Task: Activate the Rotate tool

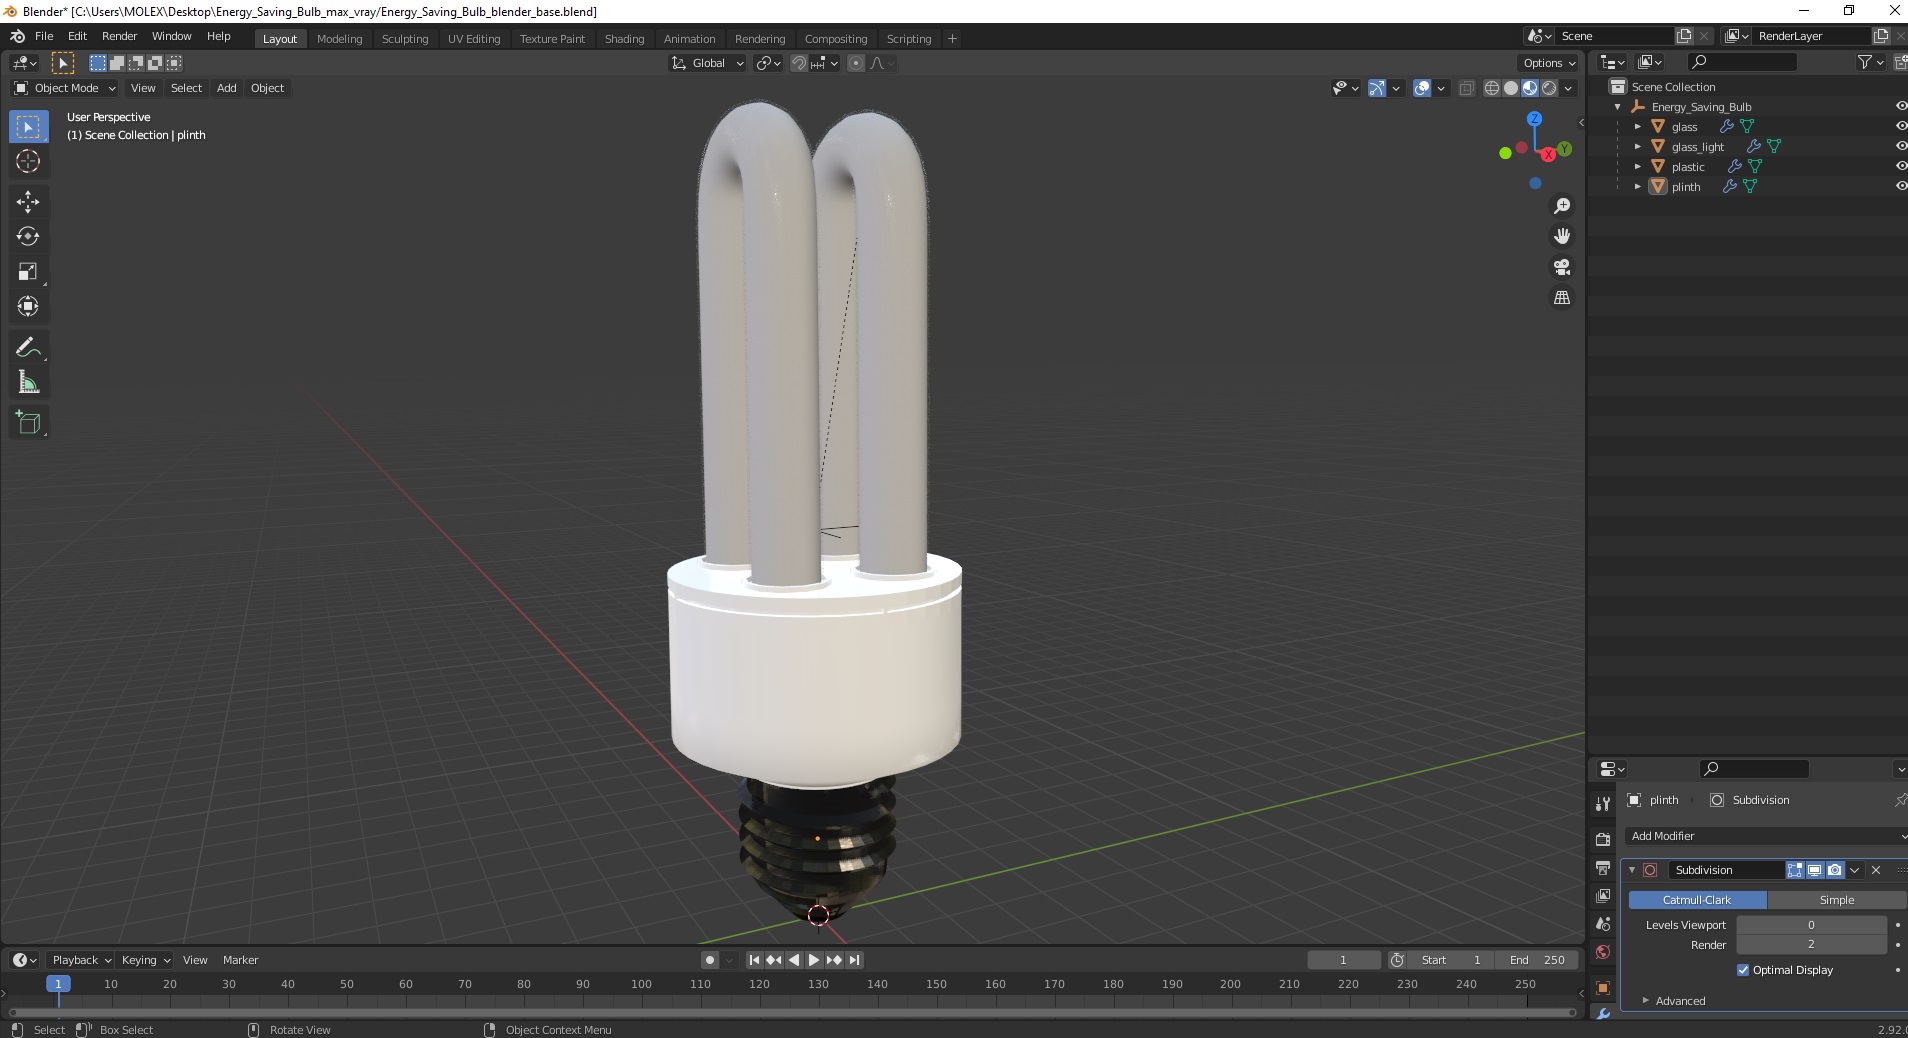Action: 28,236
